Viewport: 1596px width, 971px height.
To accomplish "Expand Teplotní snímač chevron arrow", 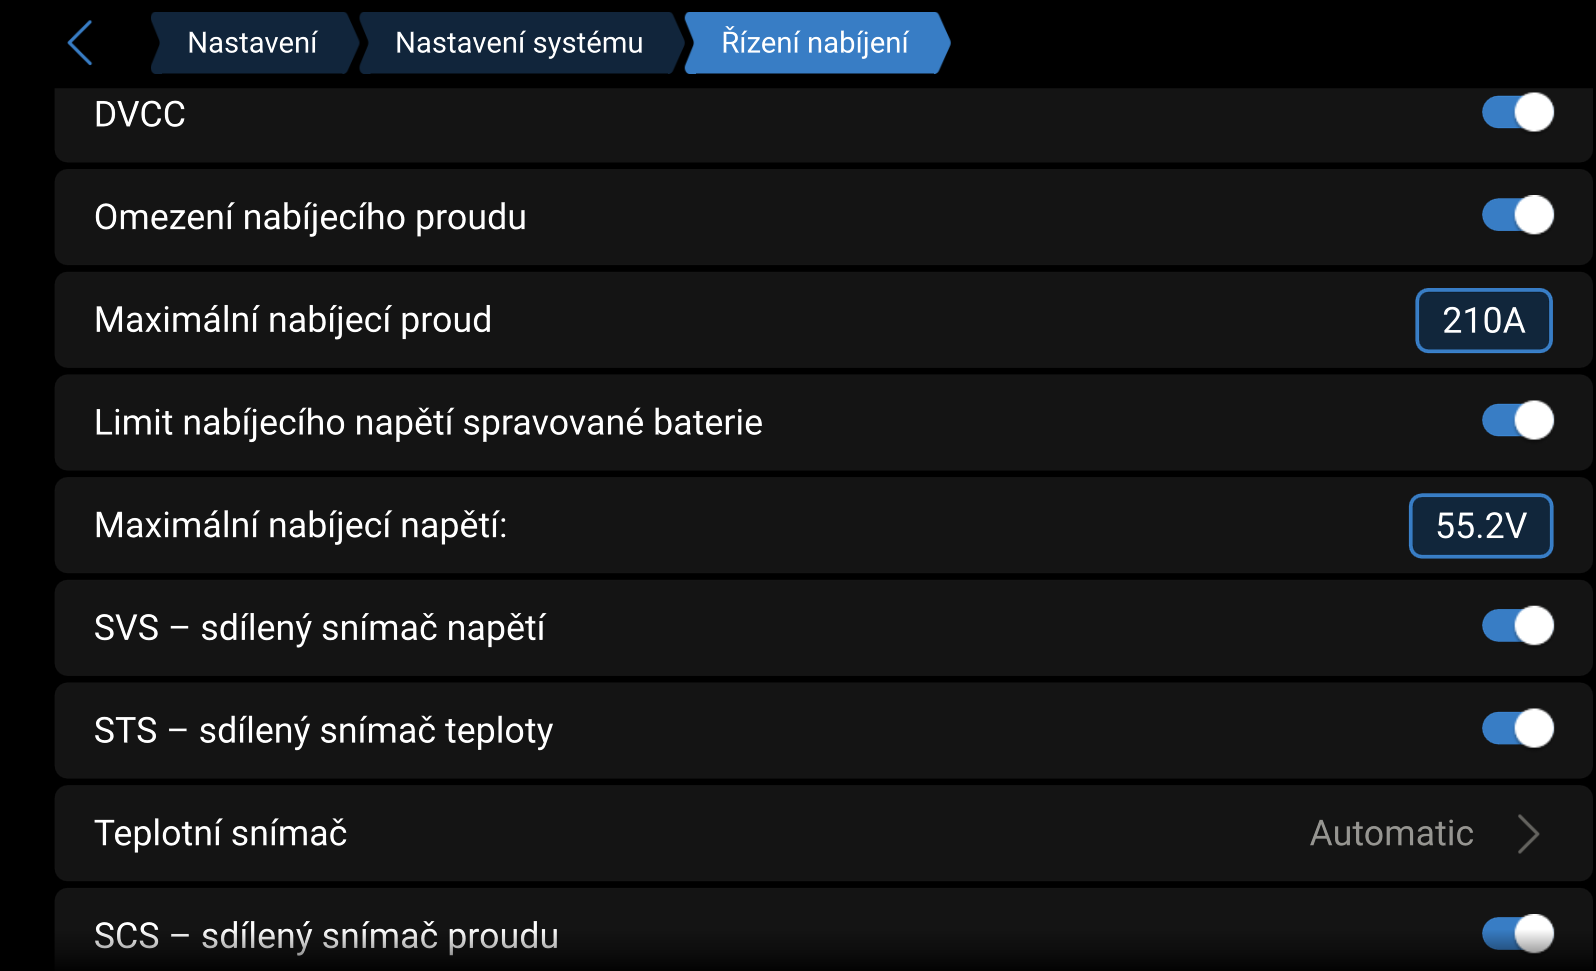I will [x=1527, y=833].
